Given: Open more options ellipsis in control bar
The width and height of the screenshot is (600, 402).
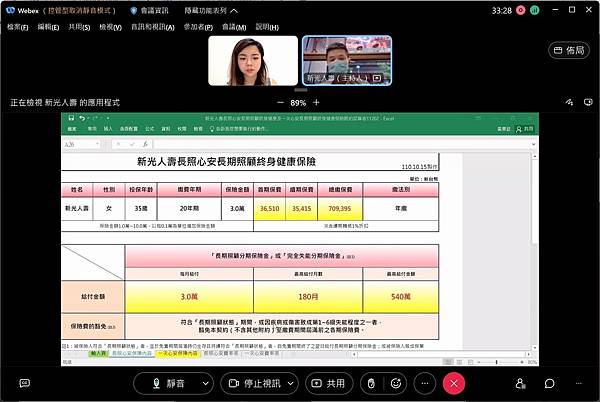Looking at the screenshot, I should point(425,383).
